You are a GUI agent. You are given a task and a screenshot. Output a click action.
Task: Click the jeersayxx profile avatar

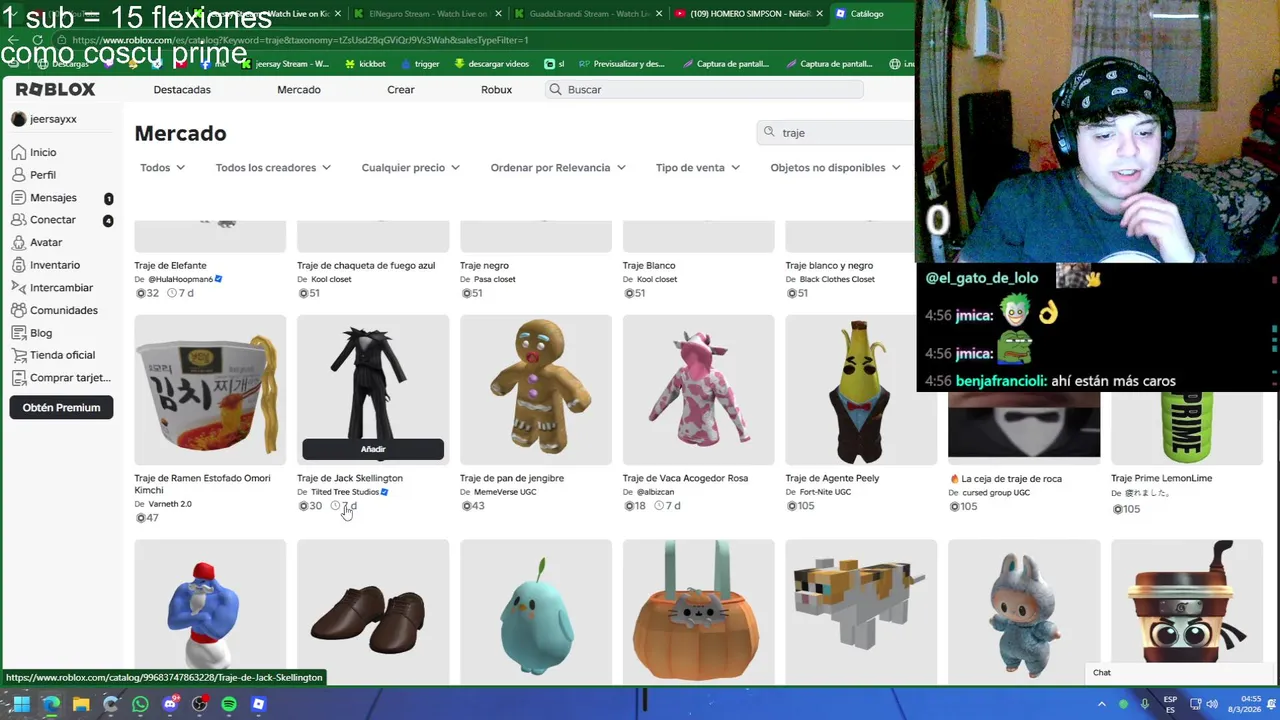coord(19,119)
